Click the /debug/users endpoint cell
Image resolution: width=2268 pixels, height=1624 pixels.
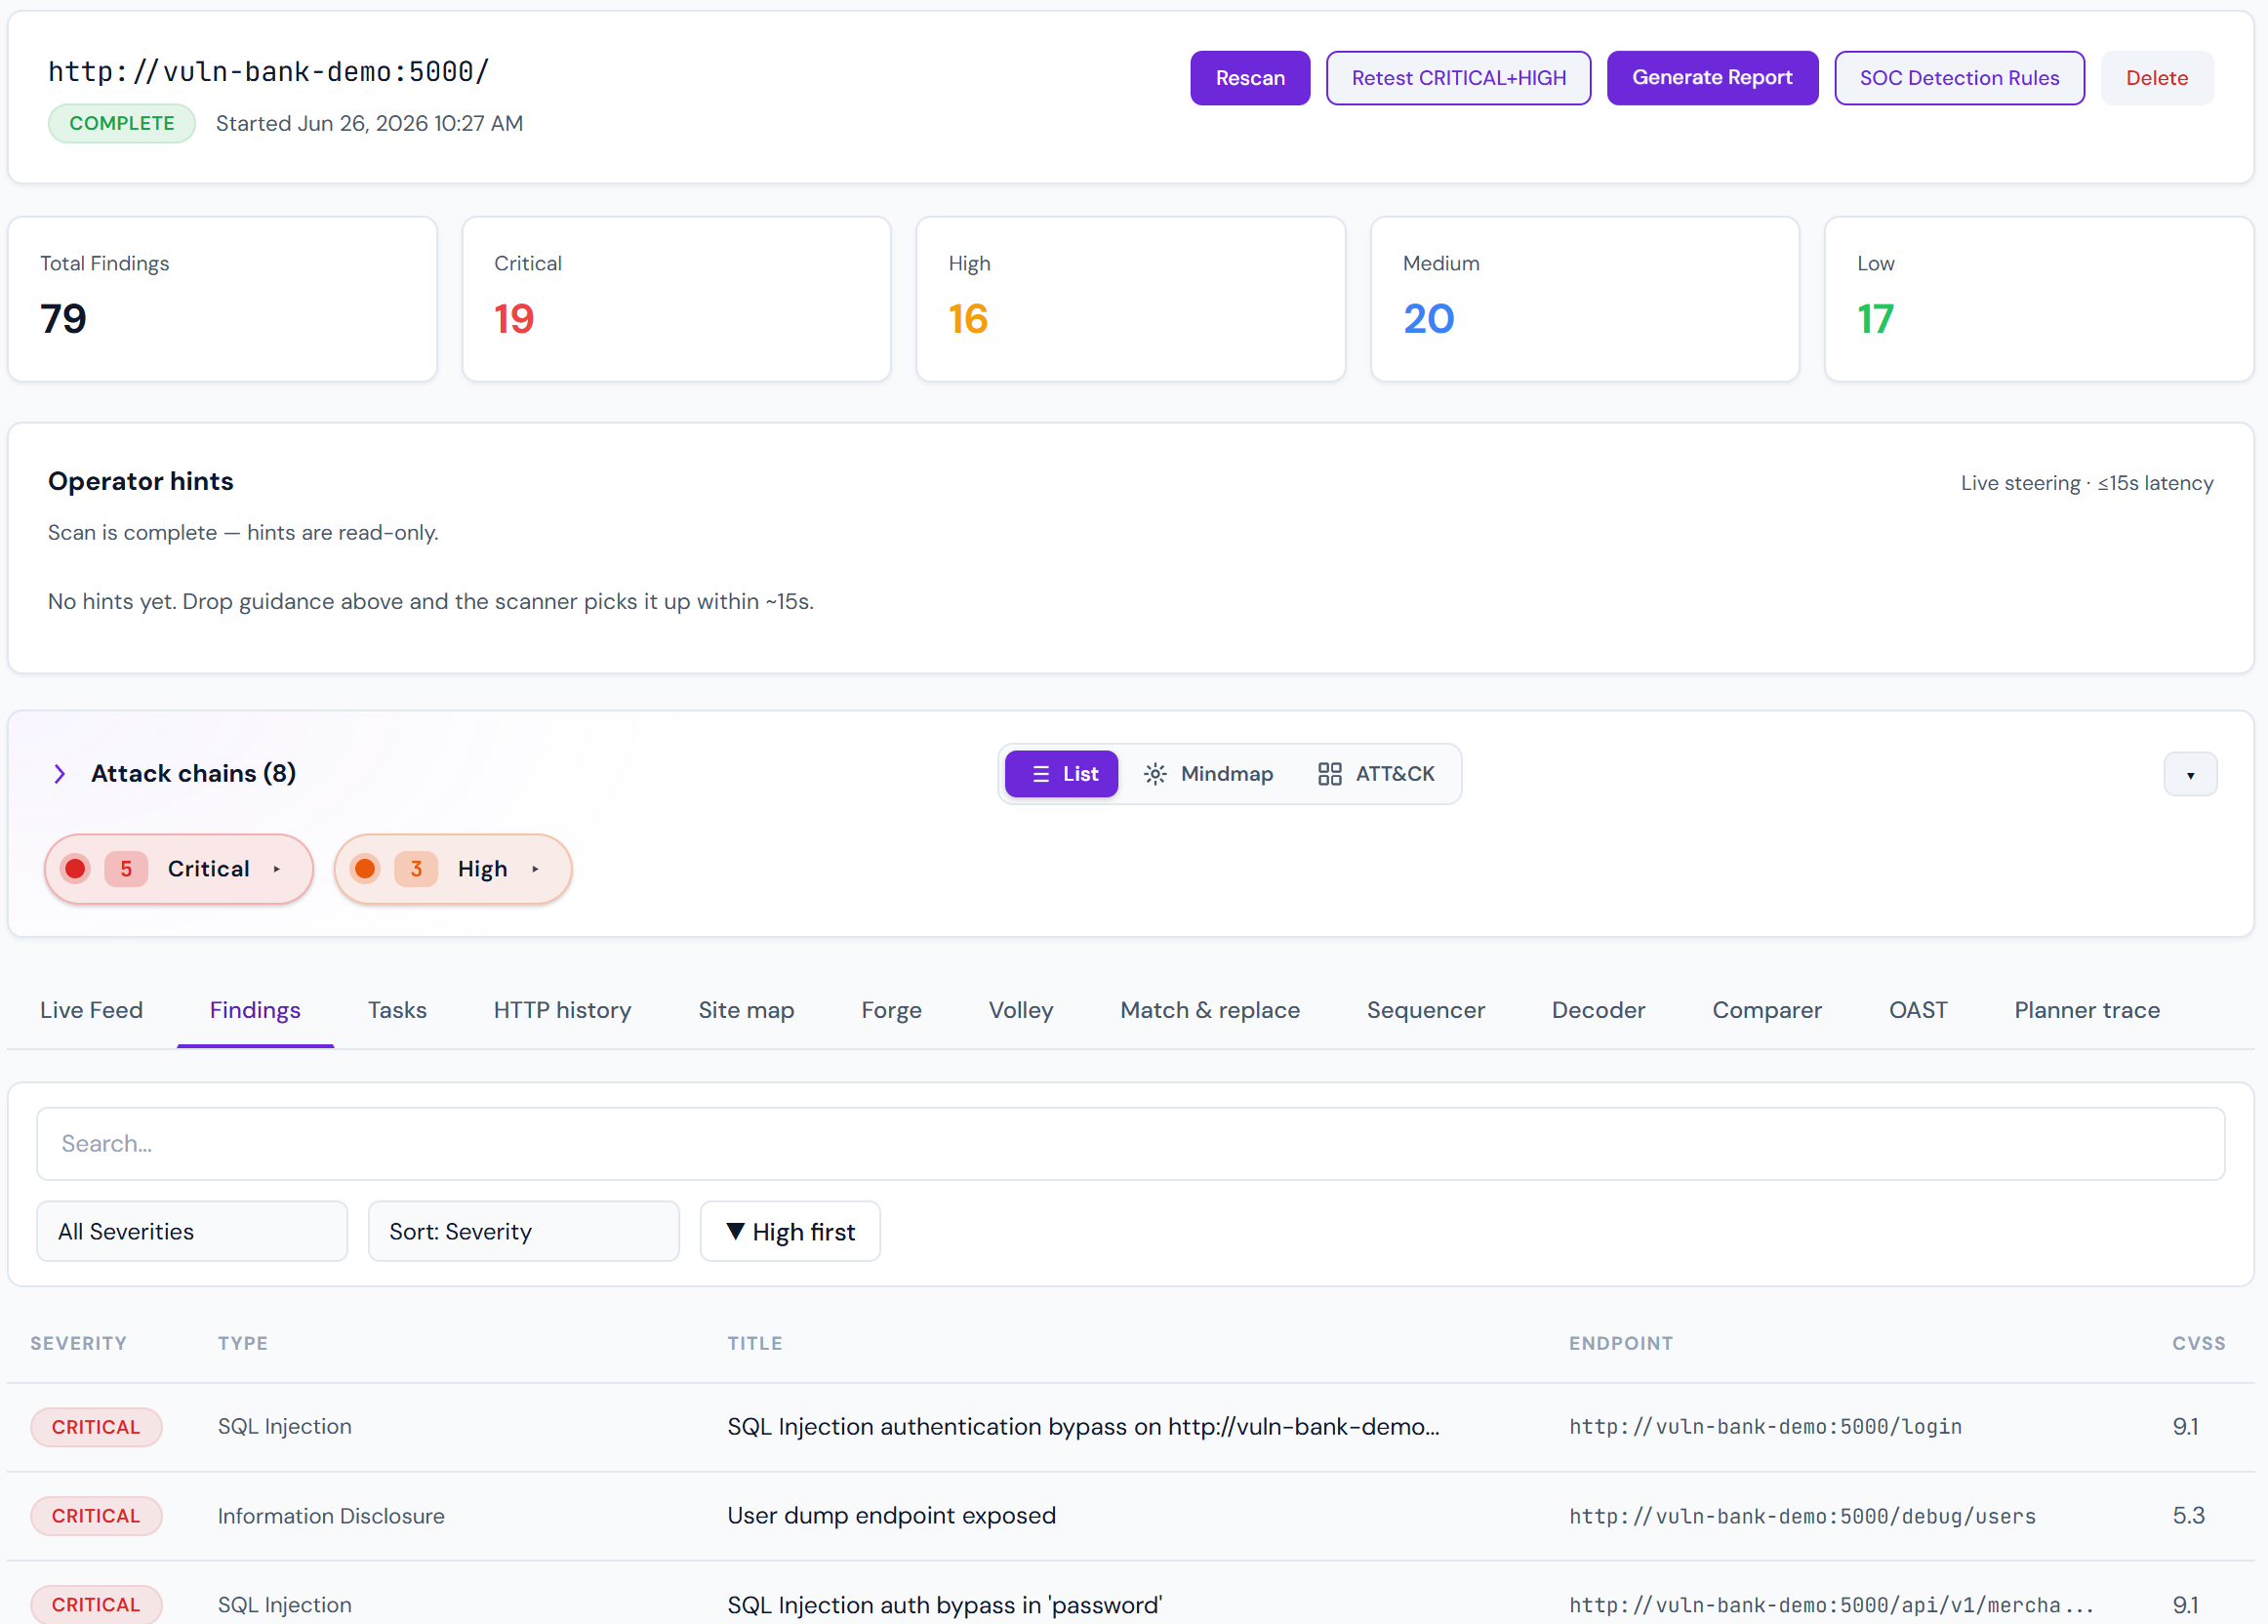(1802, 1516)
